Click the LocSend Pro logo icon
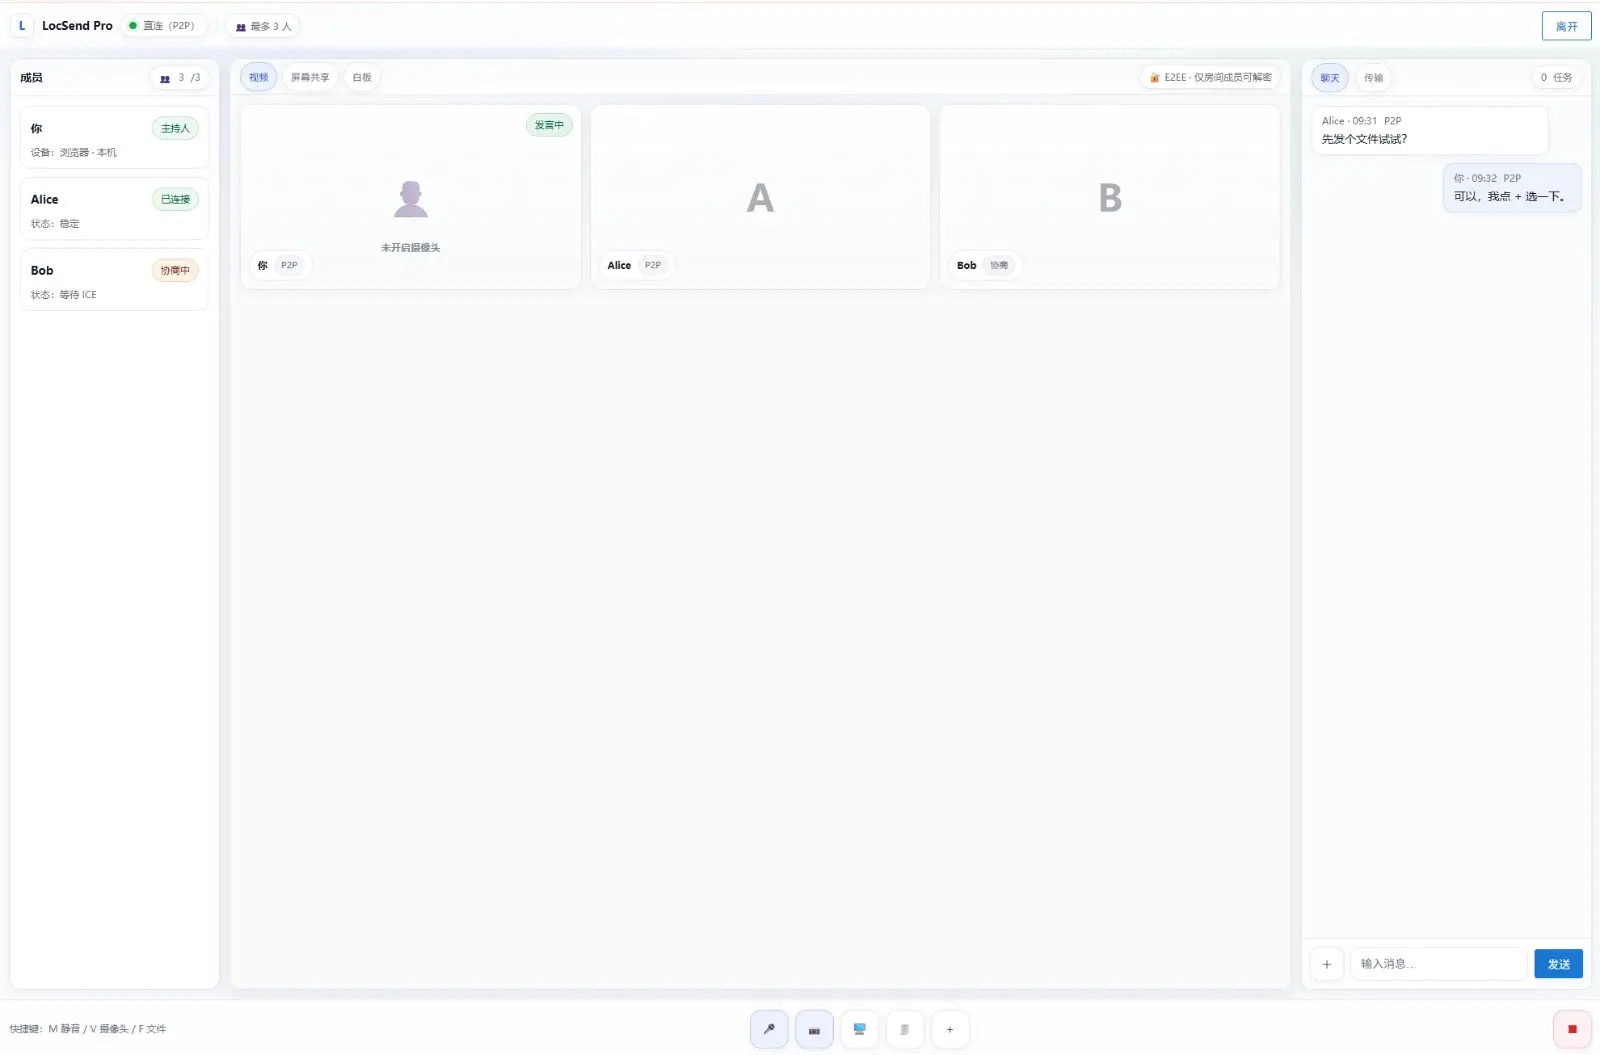This screenshot has height=1055, width=1600. [x=22, y=26]
